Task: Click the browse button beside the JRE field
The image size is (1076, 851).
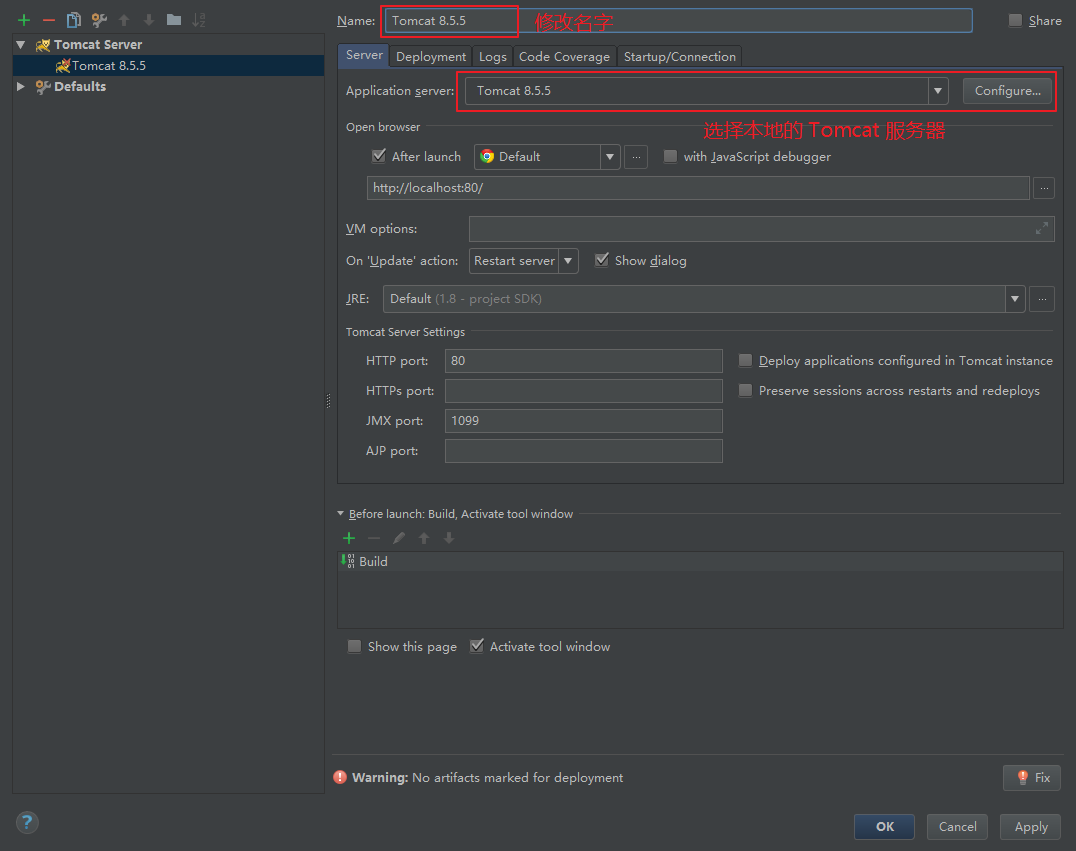Action: tap(1042, 298)
